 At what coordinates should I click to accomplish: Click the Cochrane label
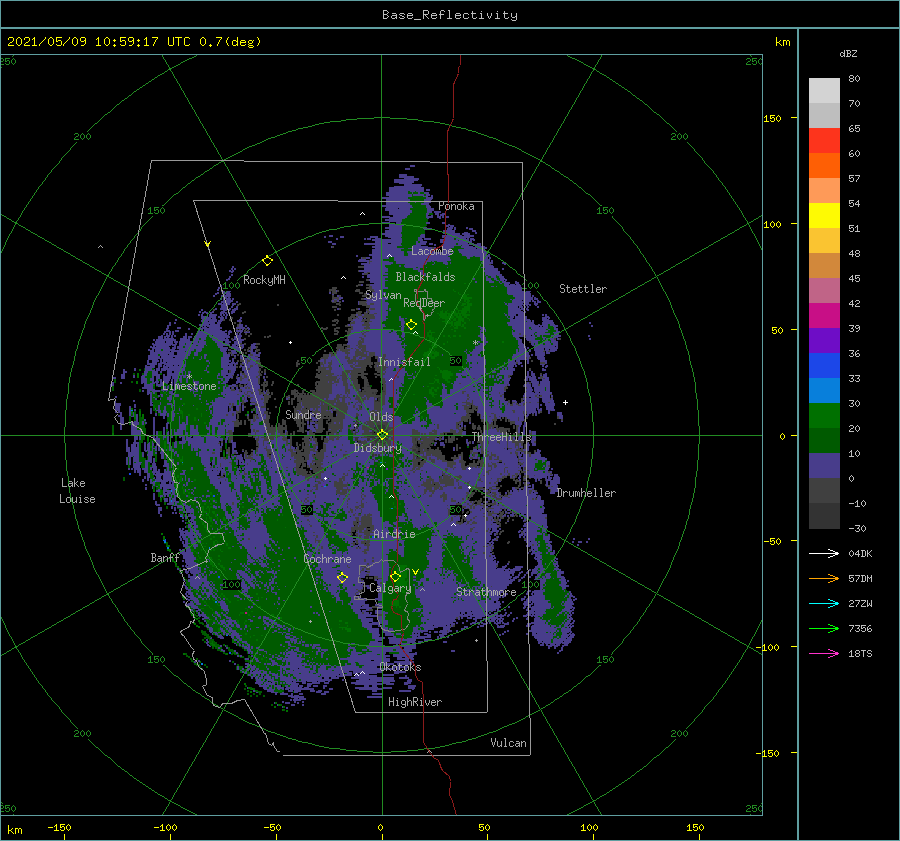pos(327,559)
